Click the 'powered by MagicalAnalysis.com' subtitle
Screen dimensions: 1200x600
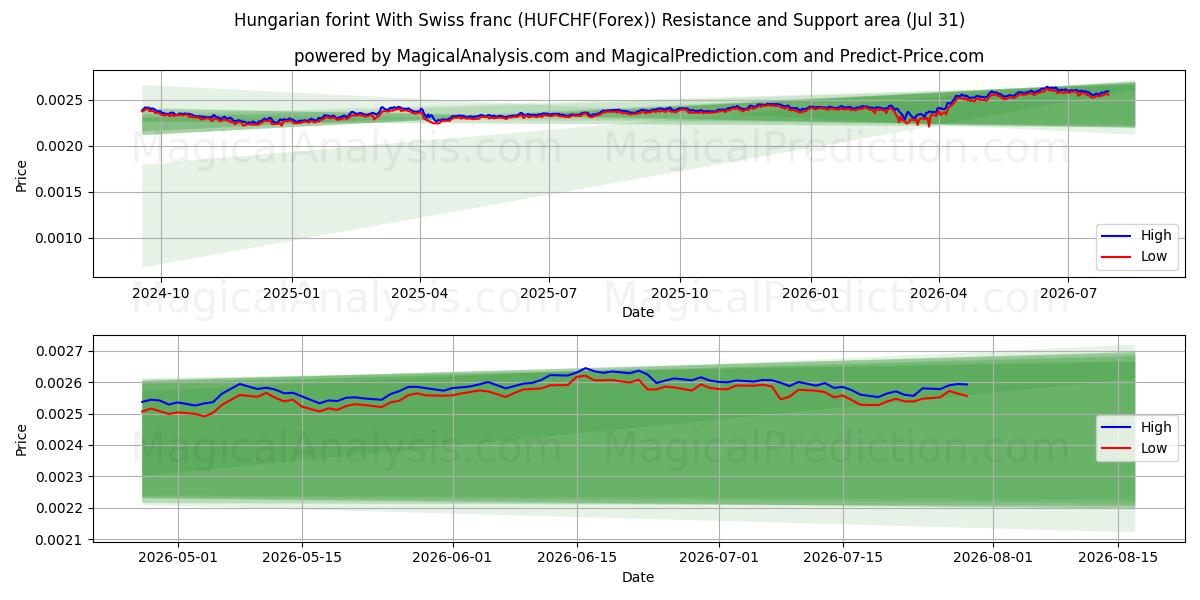[639, 56]
